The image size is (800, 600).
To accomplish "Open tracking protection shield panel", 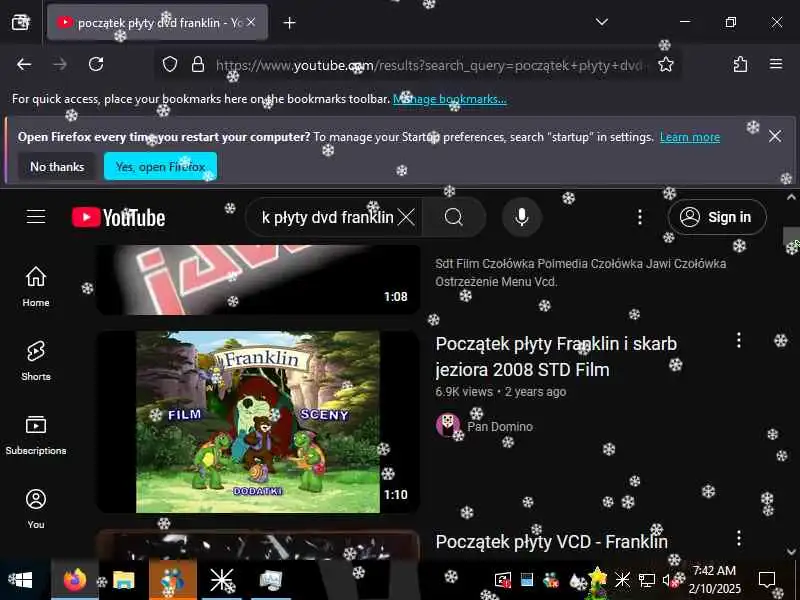I will 170,65.
